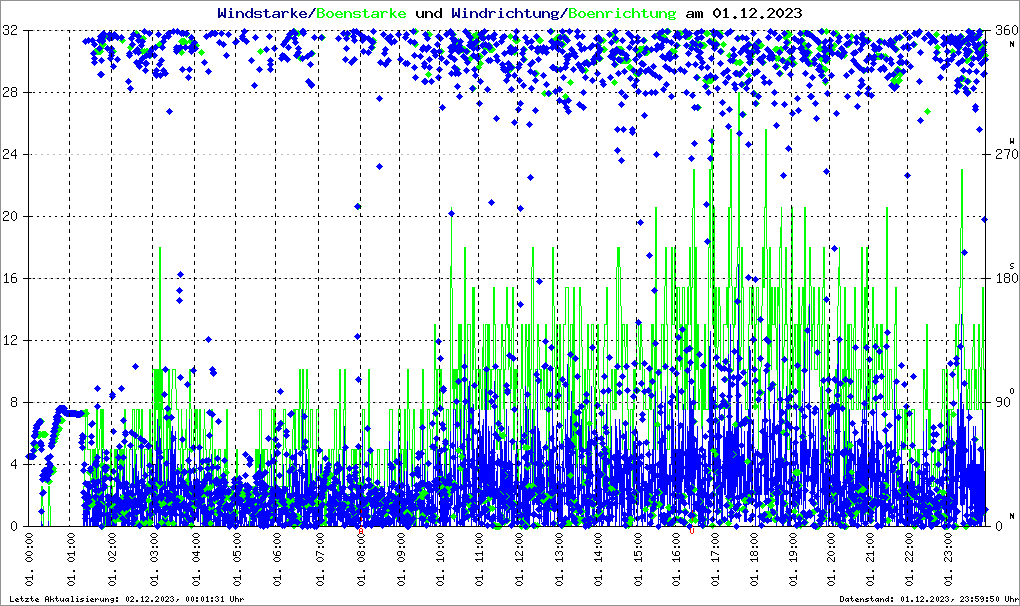Click the "16" value on left axis
This screenshot has height=606, width=1020.
pyautogui.click(x=12, y=279)
